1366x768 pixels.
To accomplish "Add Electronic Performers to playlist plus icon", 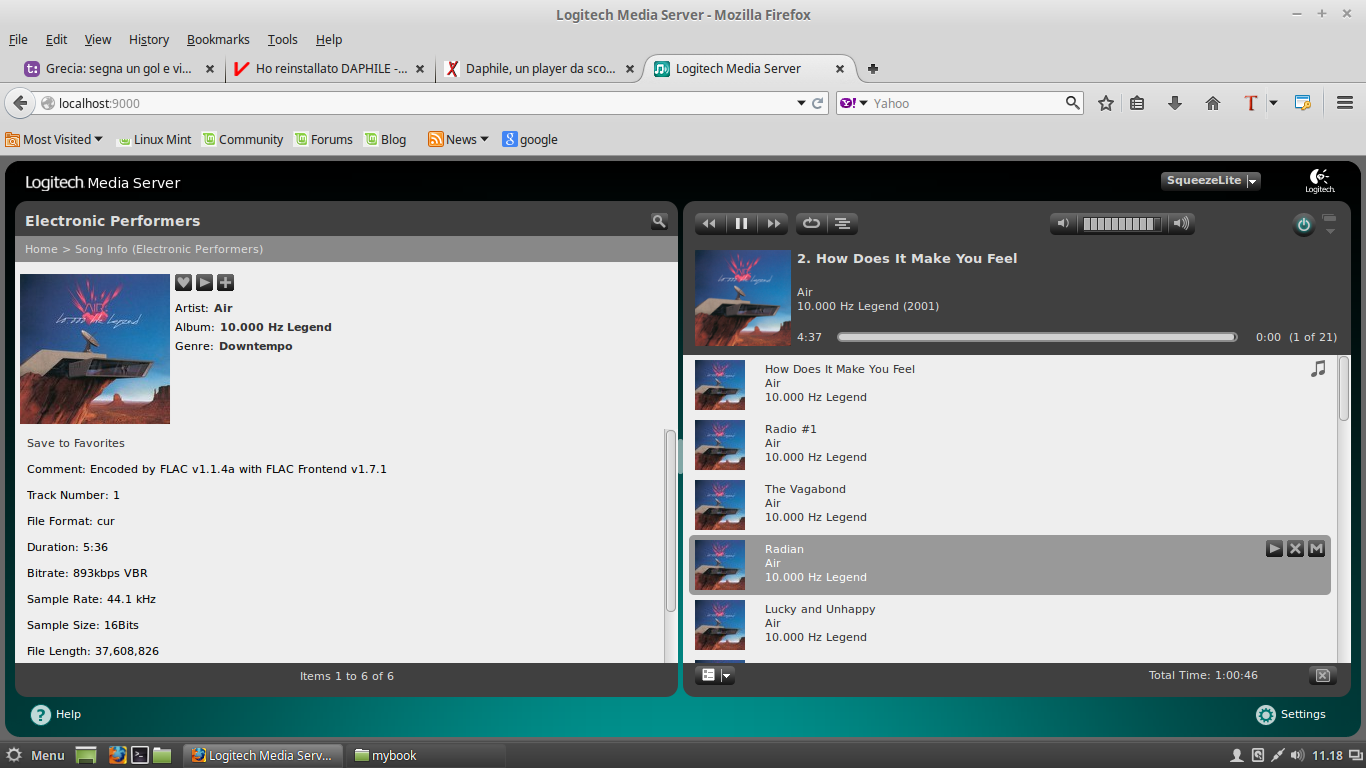I will click(225, 283).
